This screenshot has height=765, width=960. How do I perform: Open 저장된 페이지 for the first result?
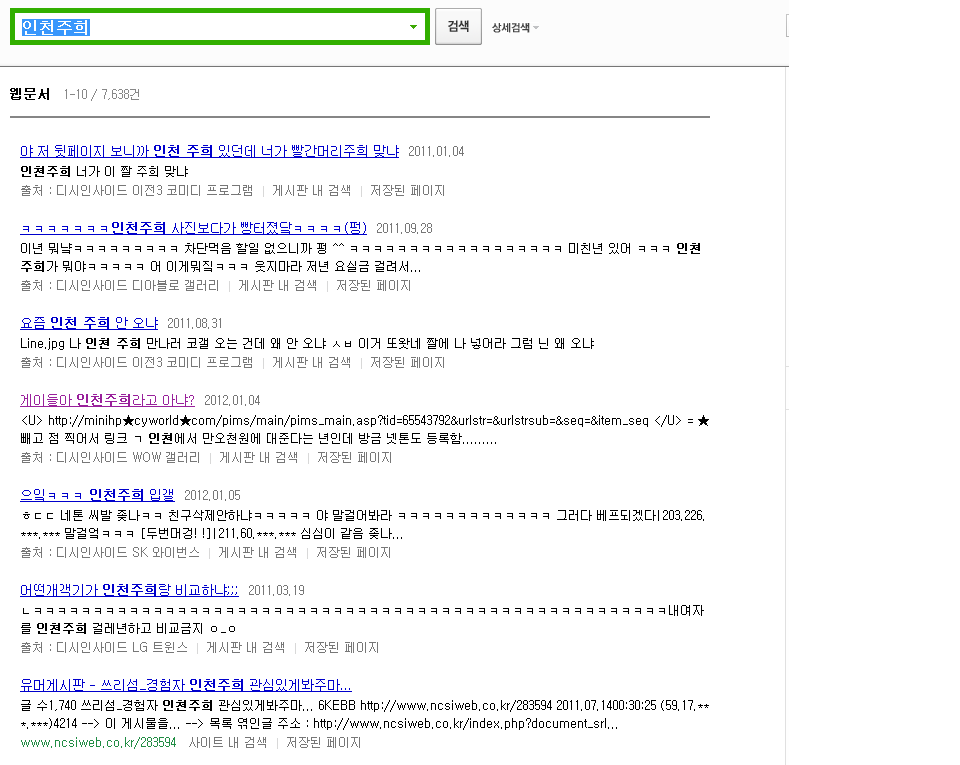coord(407,190)
